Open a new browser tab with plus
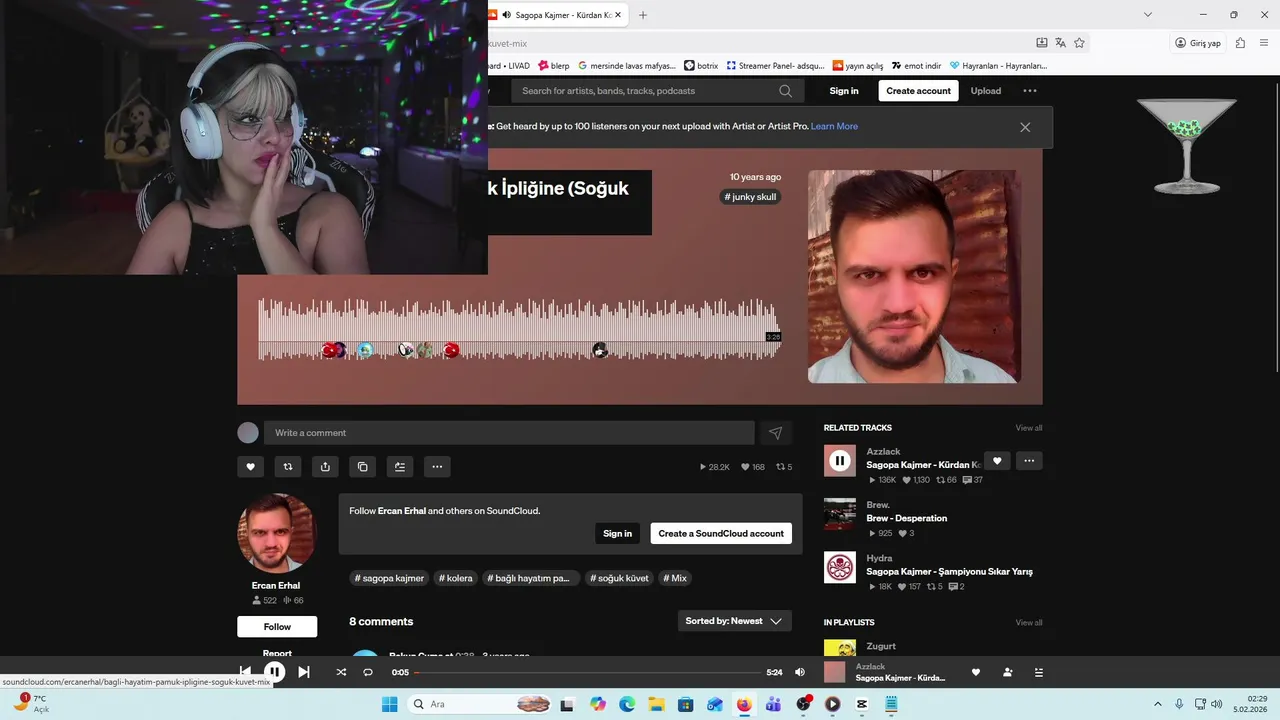This screenshot has height=720, width=1280. [x=643, y=15]
